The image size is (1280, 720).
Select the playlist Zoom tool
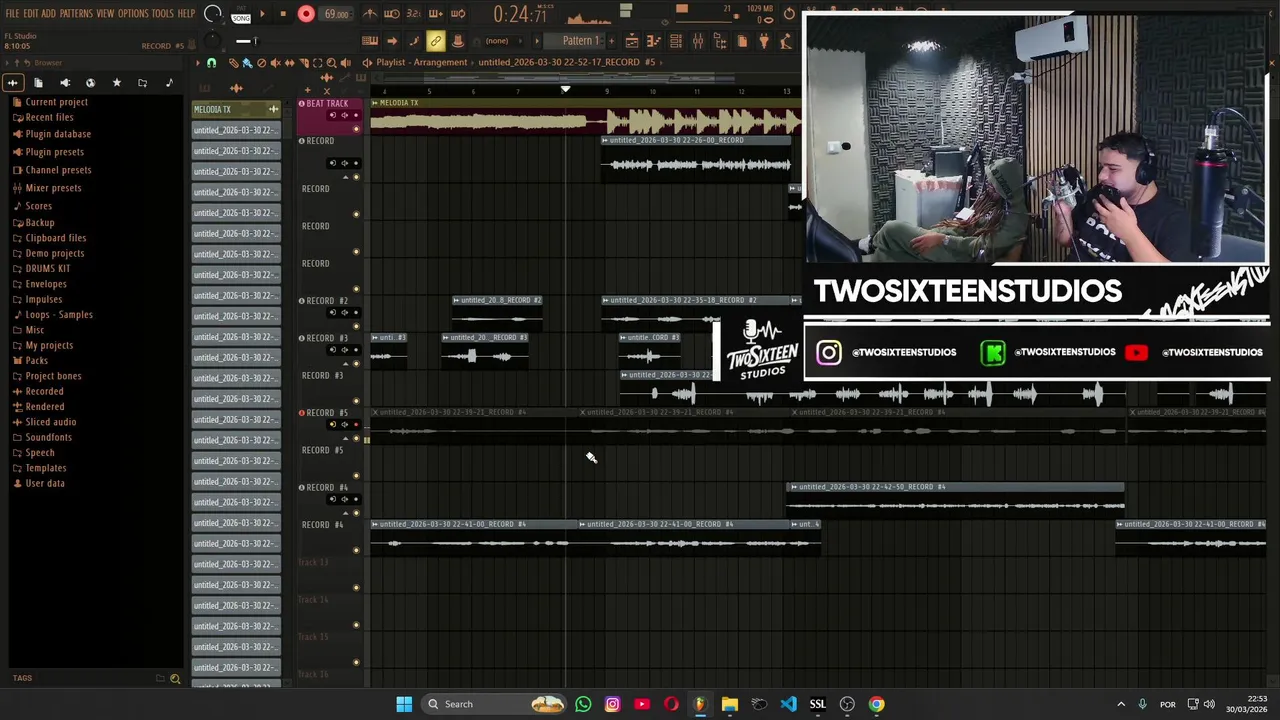pyautogui.click(x=331, y=62)
